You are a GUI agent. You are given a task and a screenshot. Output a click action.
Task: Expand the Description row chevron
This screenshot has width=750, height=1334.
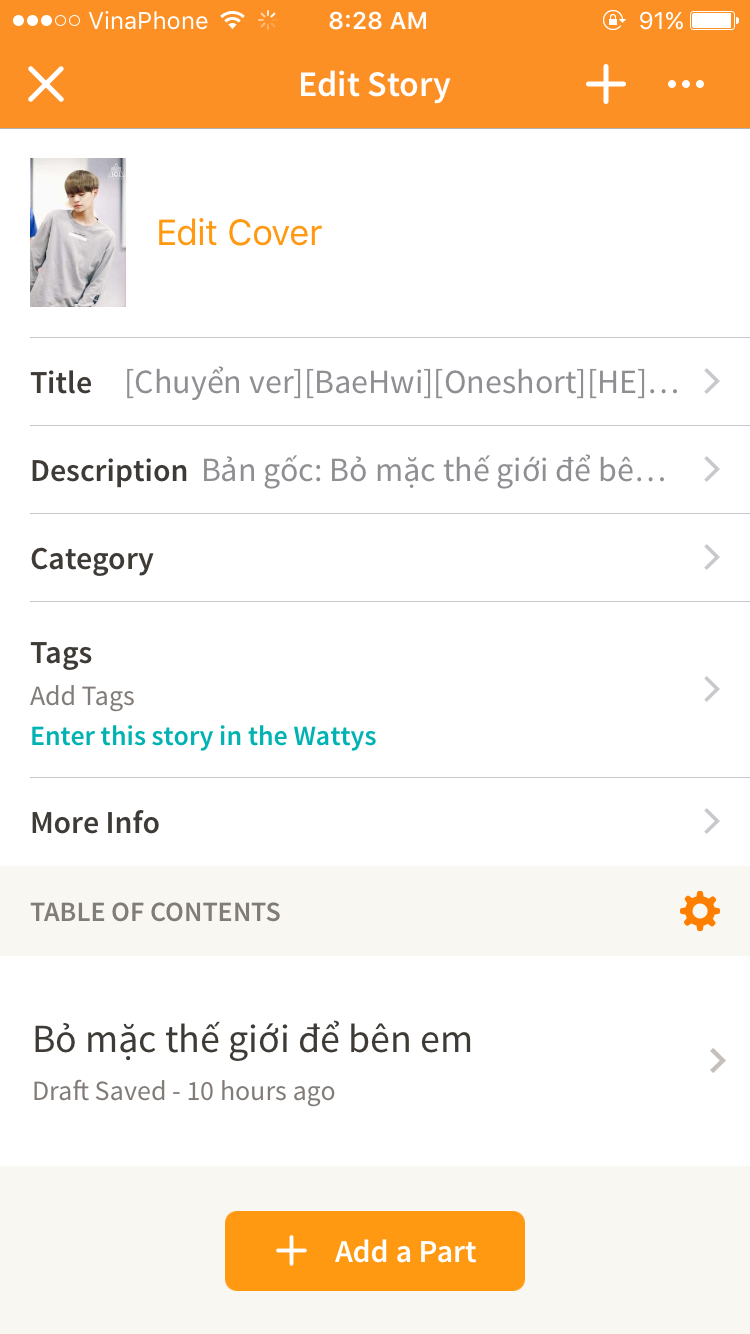(712, 470)
